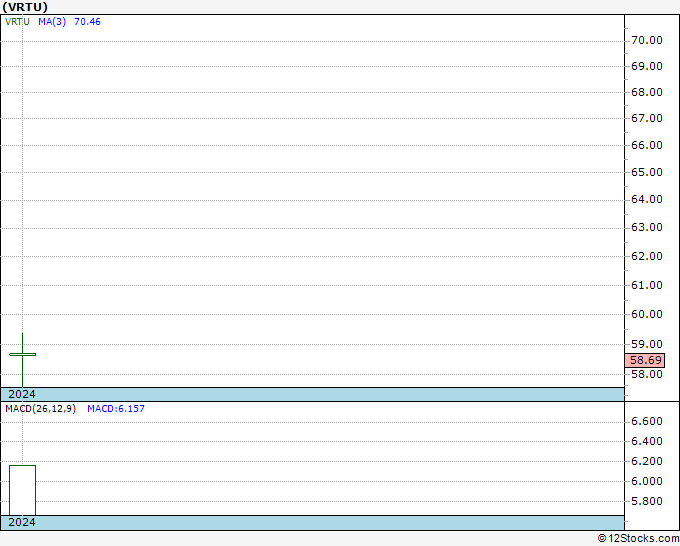
Task: Click the MACD histogram bar
Action: (23, 490)
